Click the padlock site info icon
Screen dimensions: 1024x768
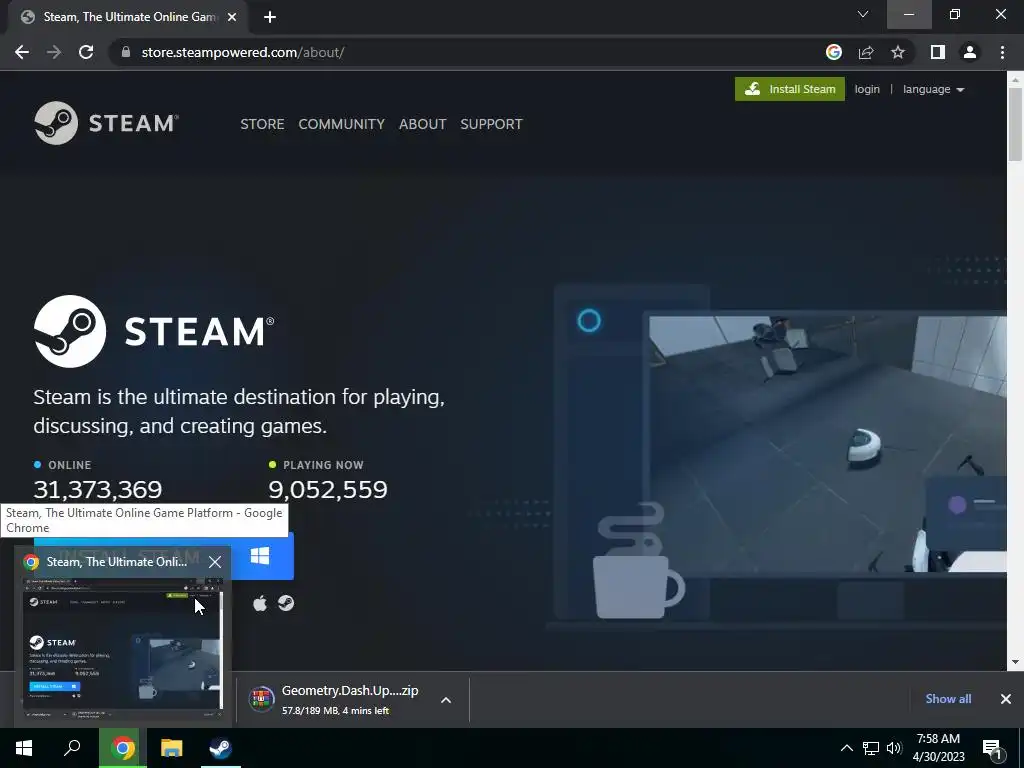tap(126, 52)
